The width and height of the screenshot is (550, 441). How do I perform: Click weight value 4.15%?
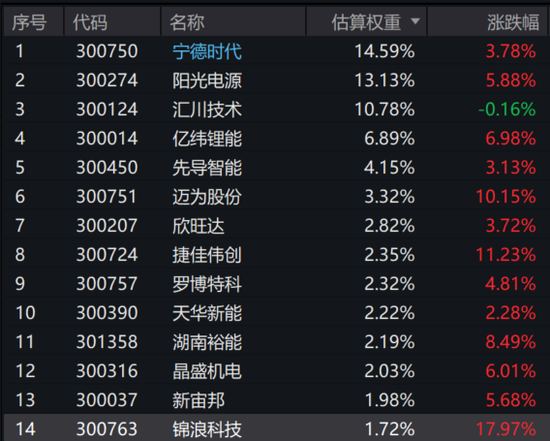[x=390, y=168]
